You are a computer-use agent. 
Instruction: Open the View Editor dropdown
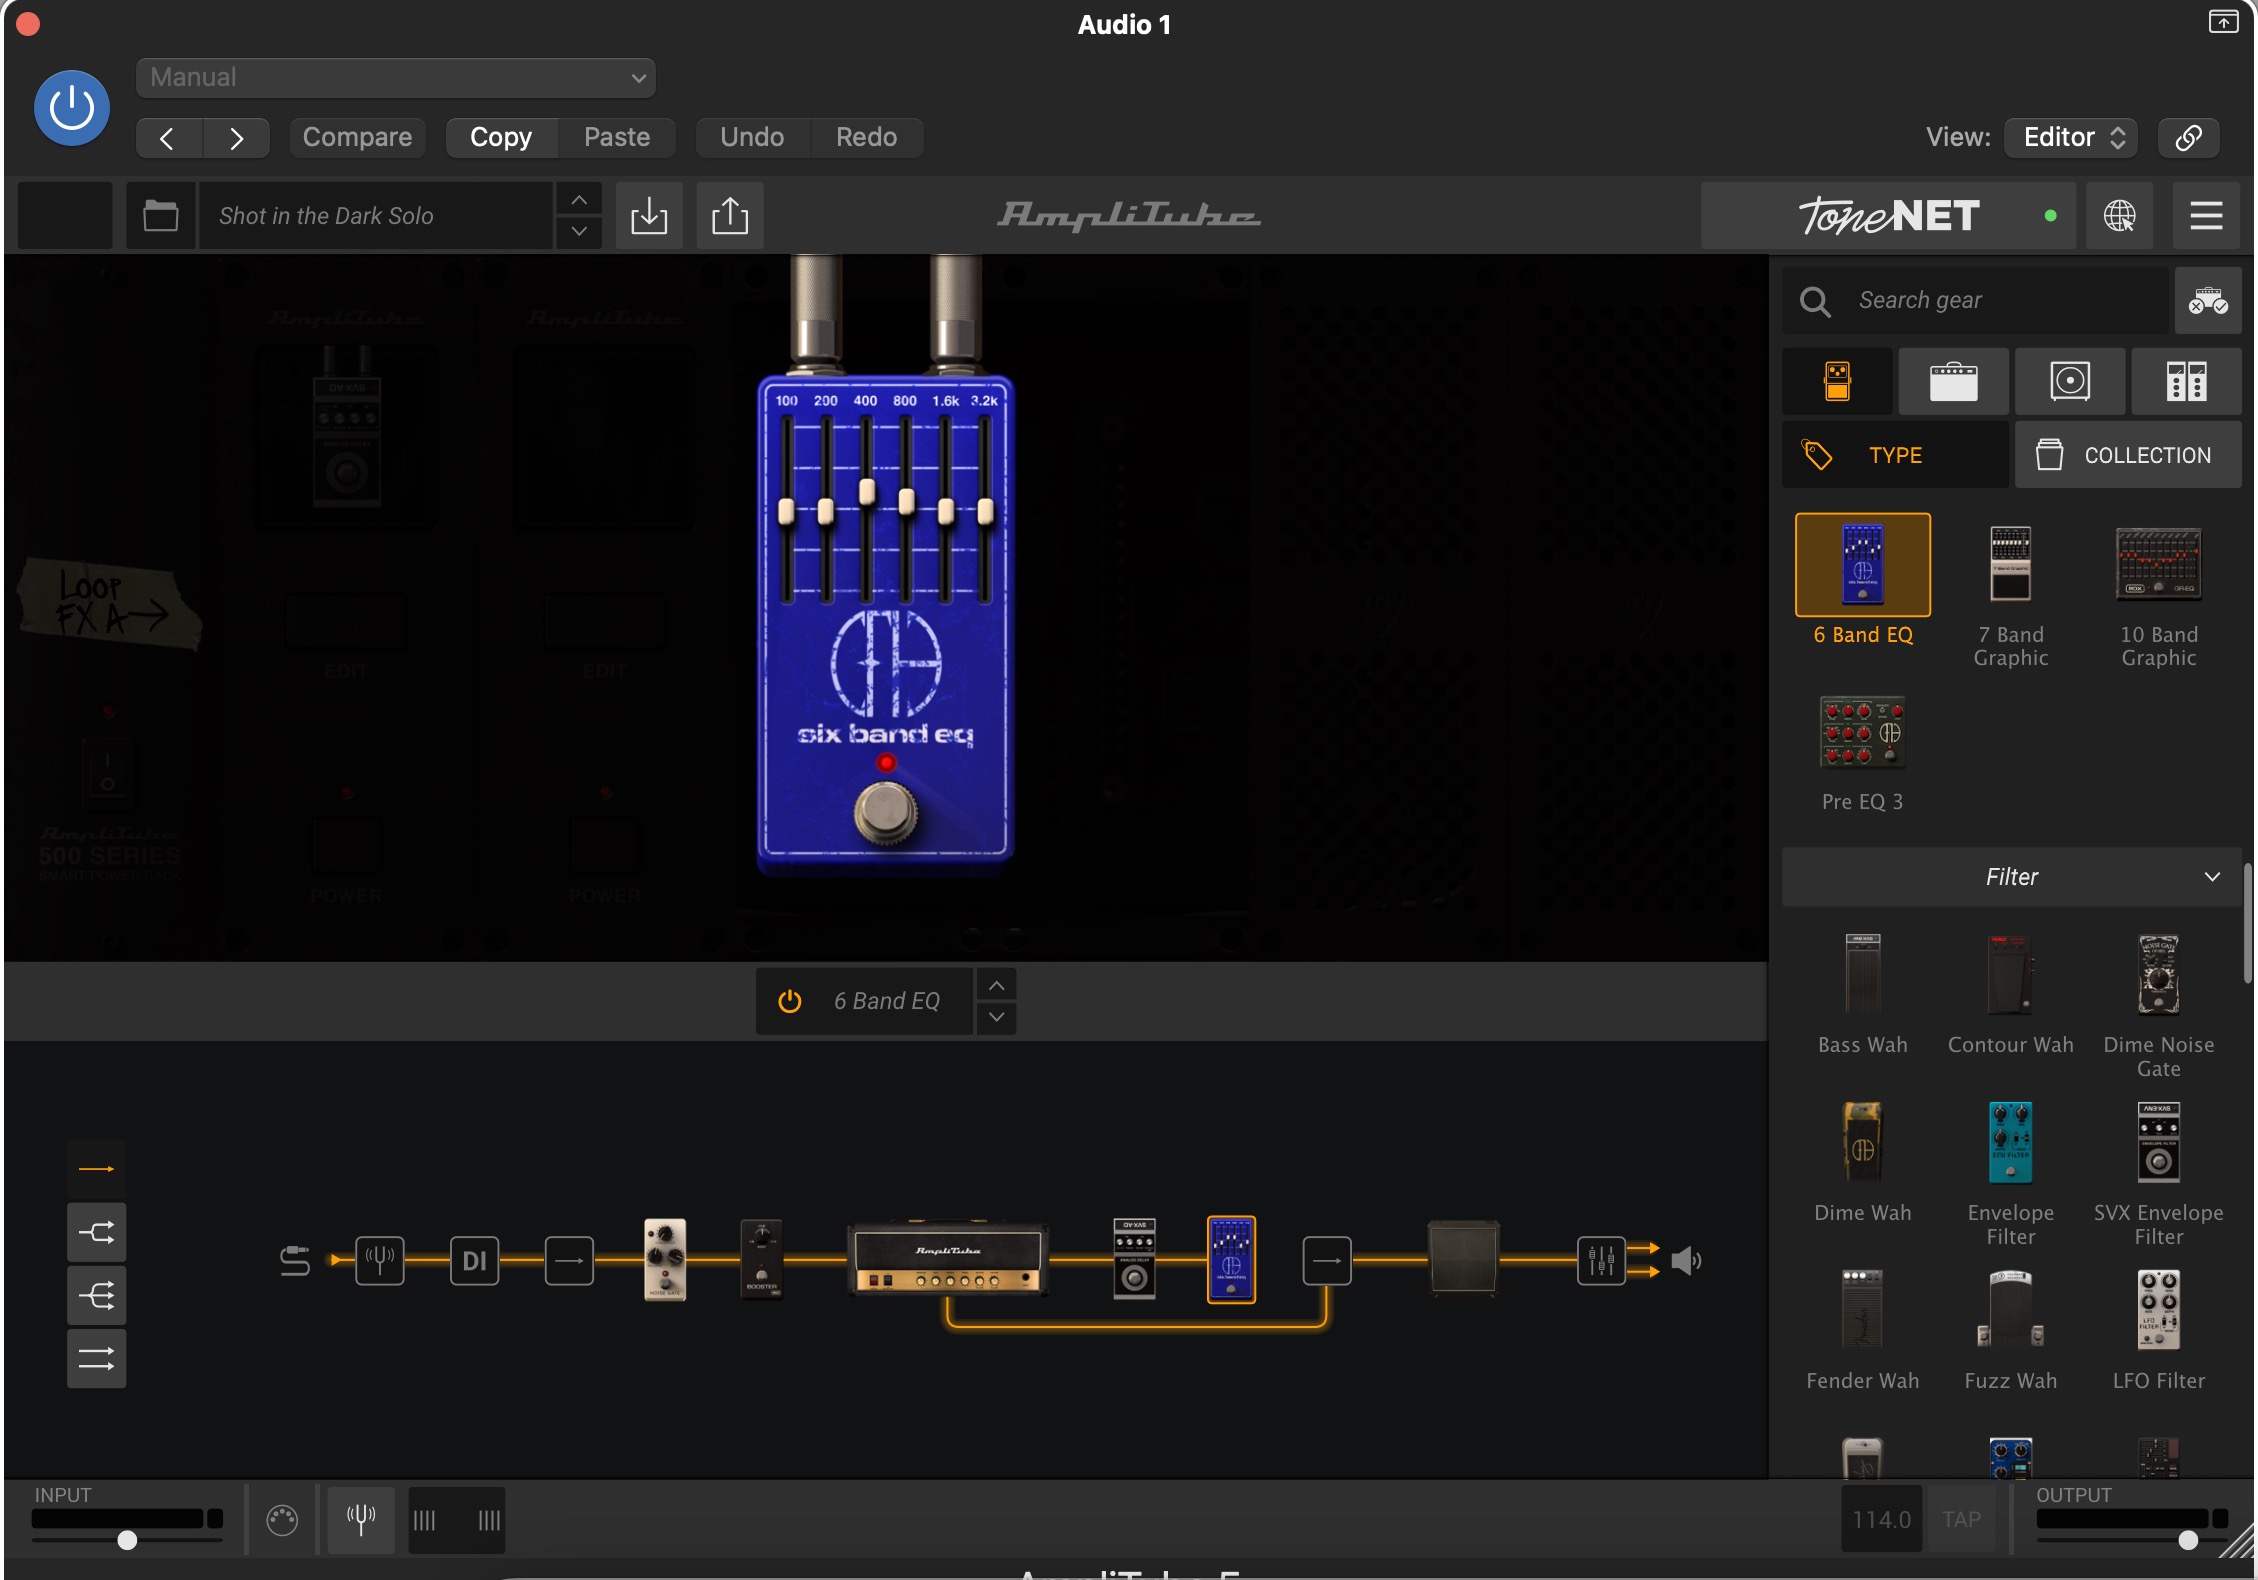pos(2071,137)
